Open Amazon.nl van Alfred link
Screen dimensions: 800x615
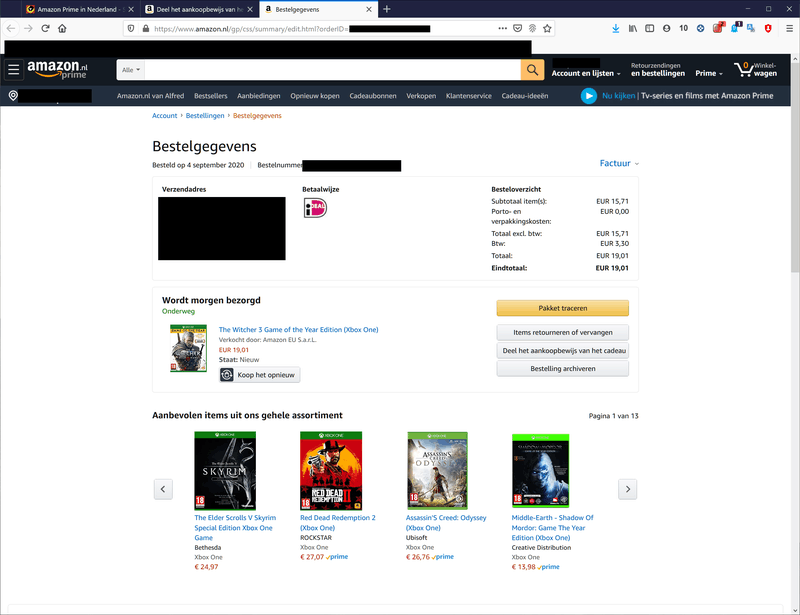click(x=151, y=96)
